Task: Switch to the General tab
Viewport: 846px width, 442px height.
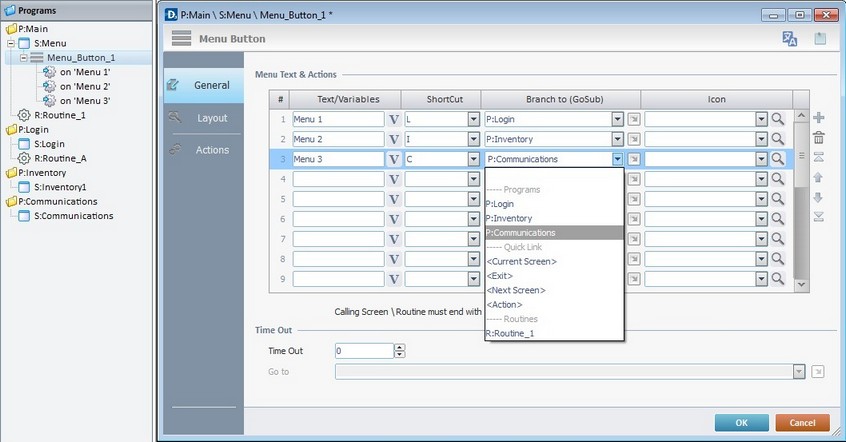Action: [204, 85]
